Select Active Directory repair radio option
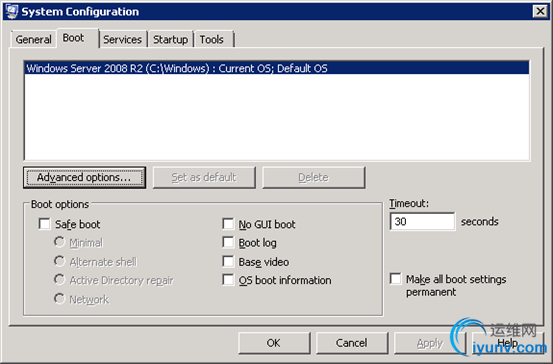 [x=59, y=280]
